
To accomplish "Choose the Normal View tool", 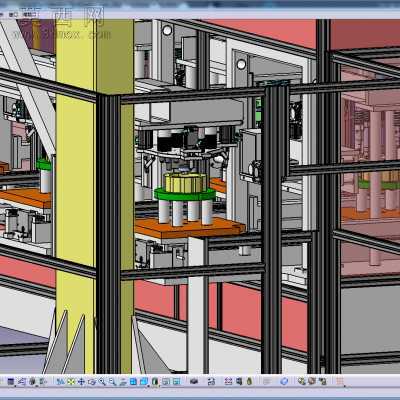I will (123, 381).
